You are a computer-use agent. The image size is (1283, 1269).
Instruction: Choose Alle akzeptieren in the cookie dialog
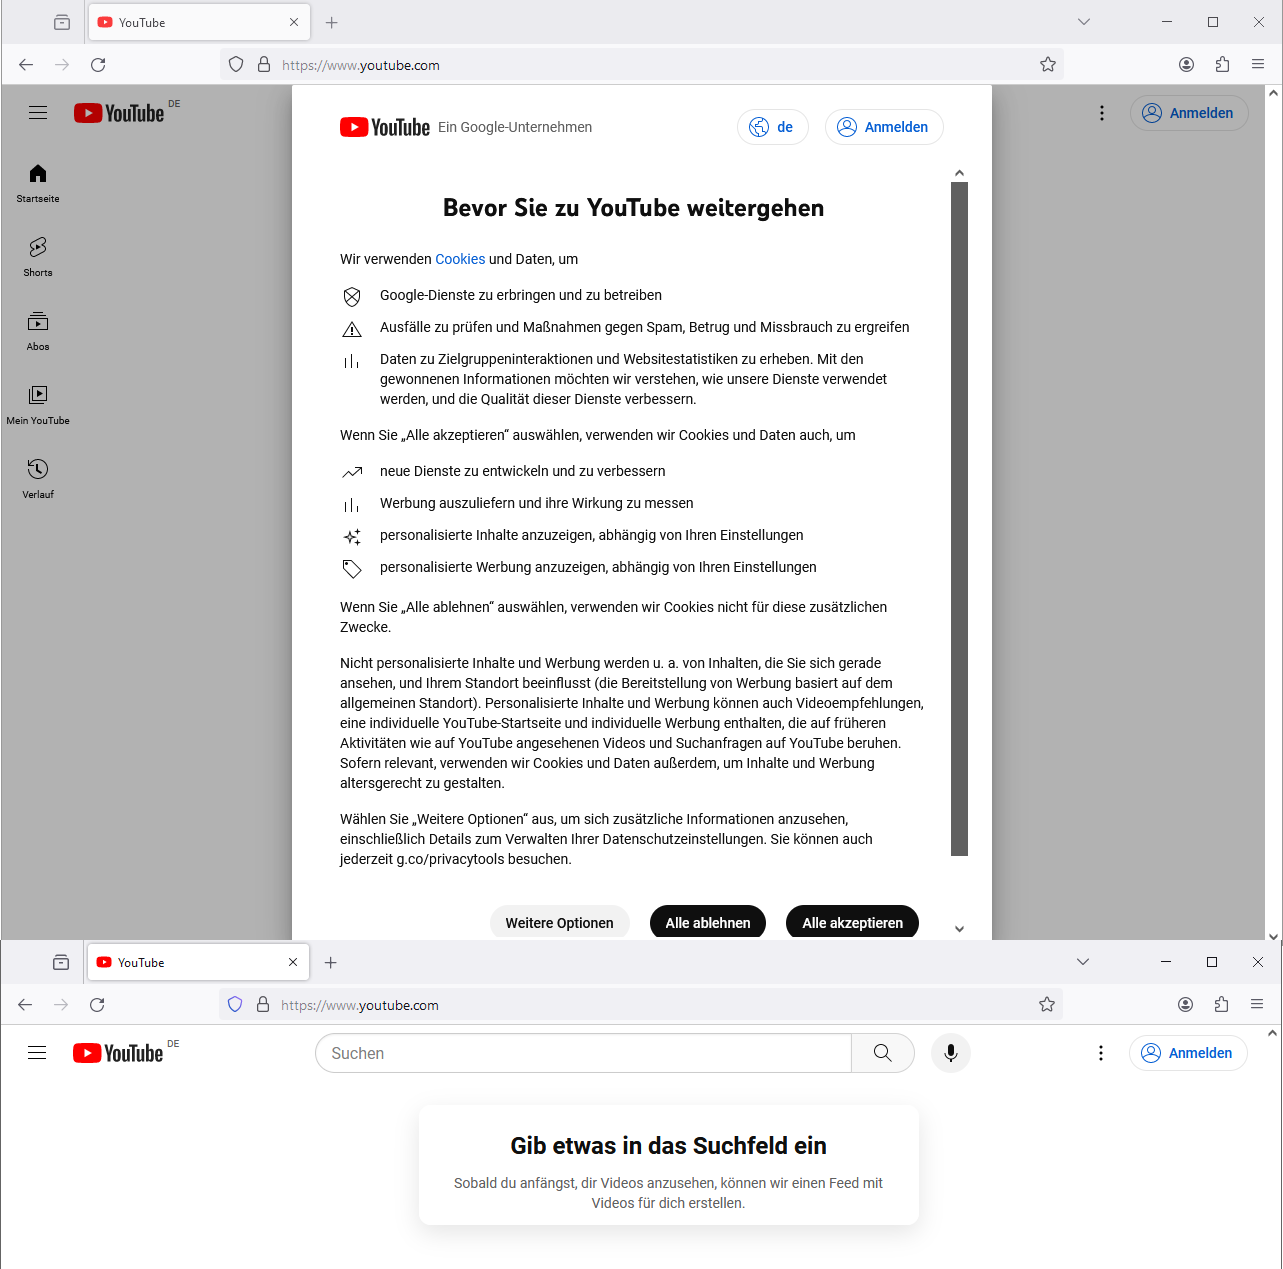[x=853, y=923]
